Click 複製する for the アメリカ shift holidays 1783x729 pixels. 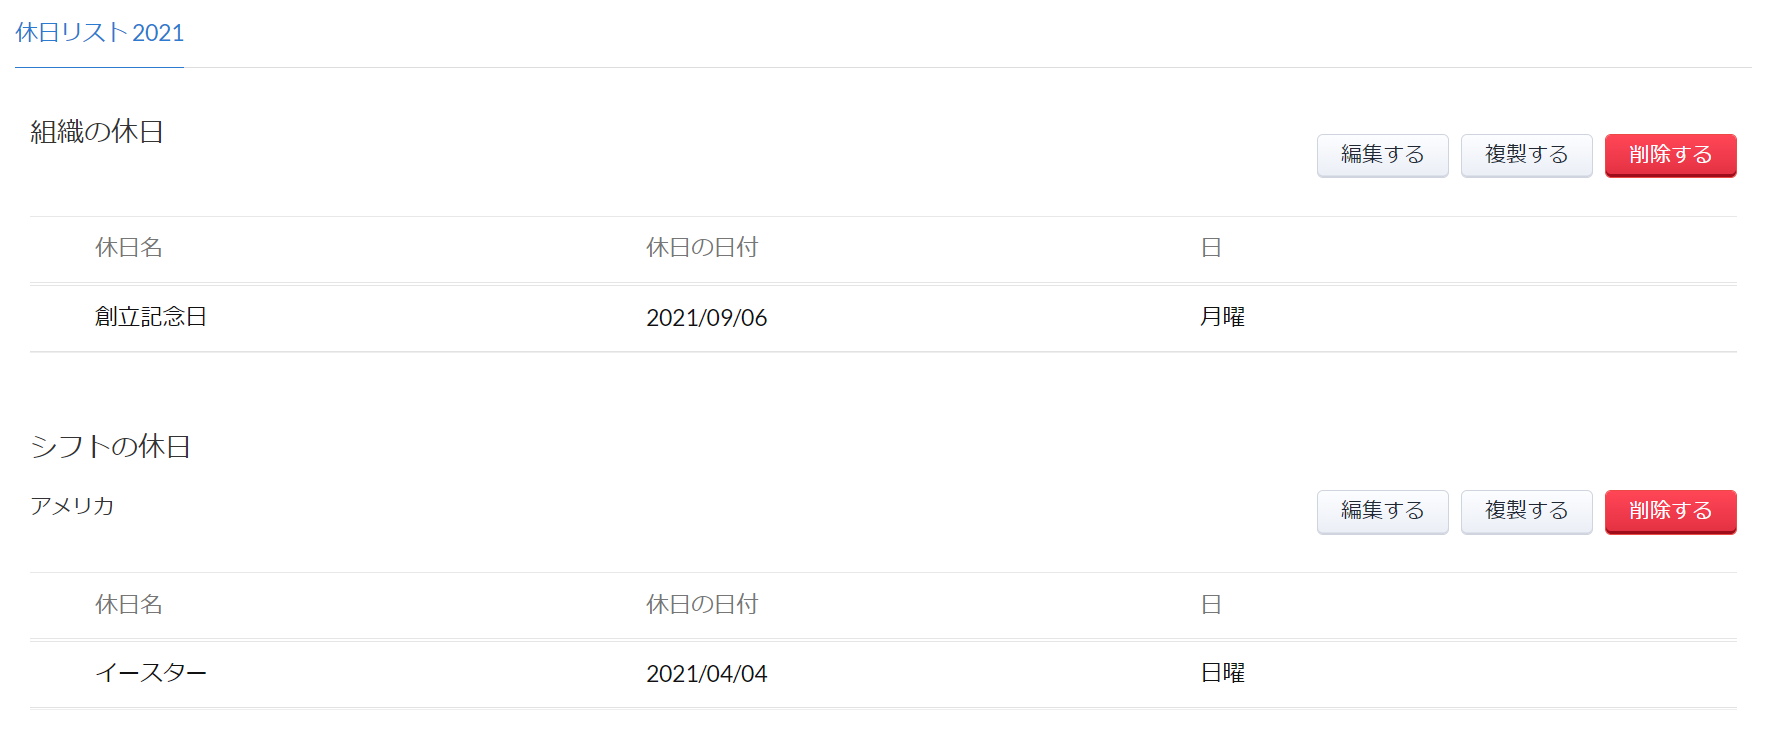pyautogui.click(x=1526, y=511)
